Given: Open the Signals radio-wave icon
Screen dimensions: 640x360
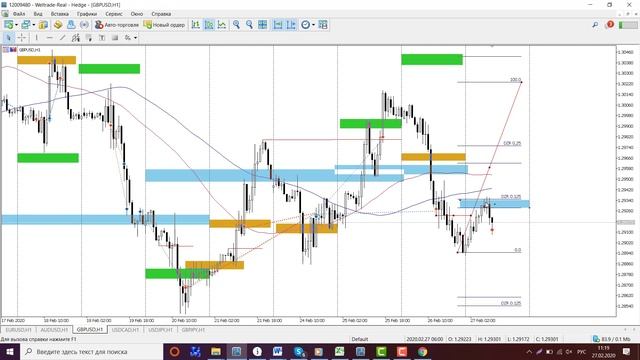Looking at the screenshot, I should 84,25.
